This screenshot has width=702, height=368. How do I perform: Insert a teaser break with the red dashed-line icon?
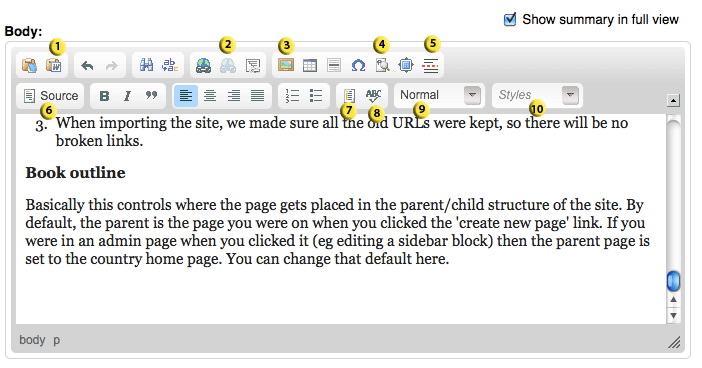(430, 66)
